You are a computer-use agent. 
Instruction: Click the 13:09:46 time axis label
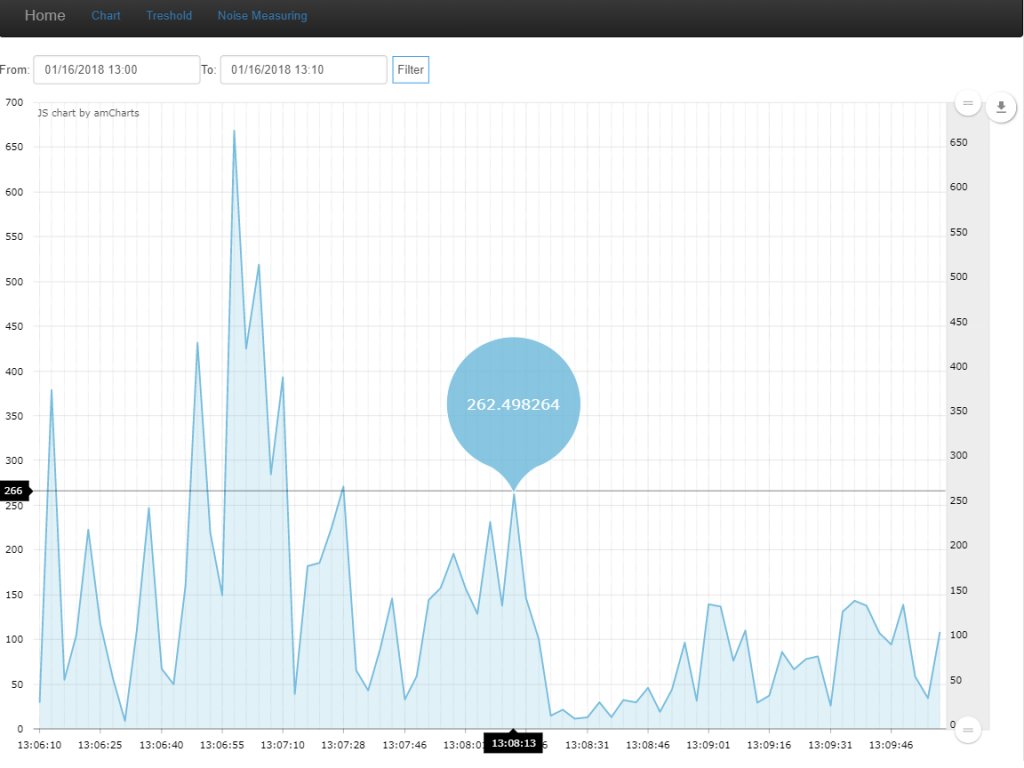pos(892,745)
